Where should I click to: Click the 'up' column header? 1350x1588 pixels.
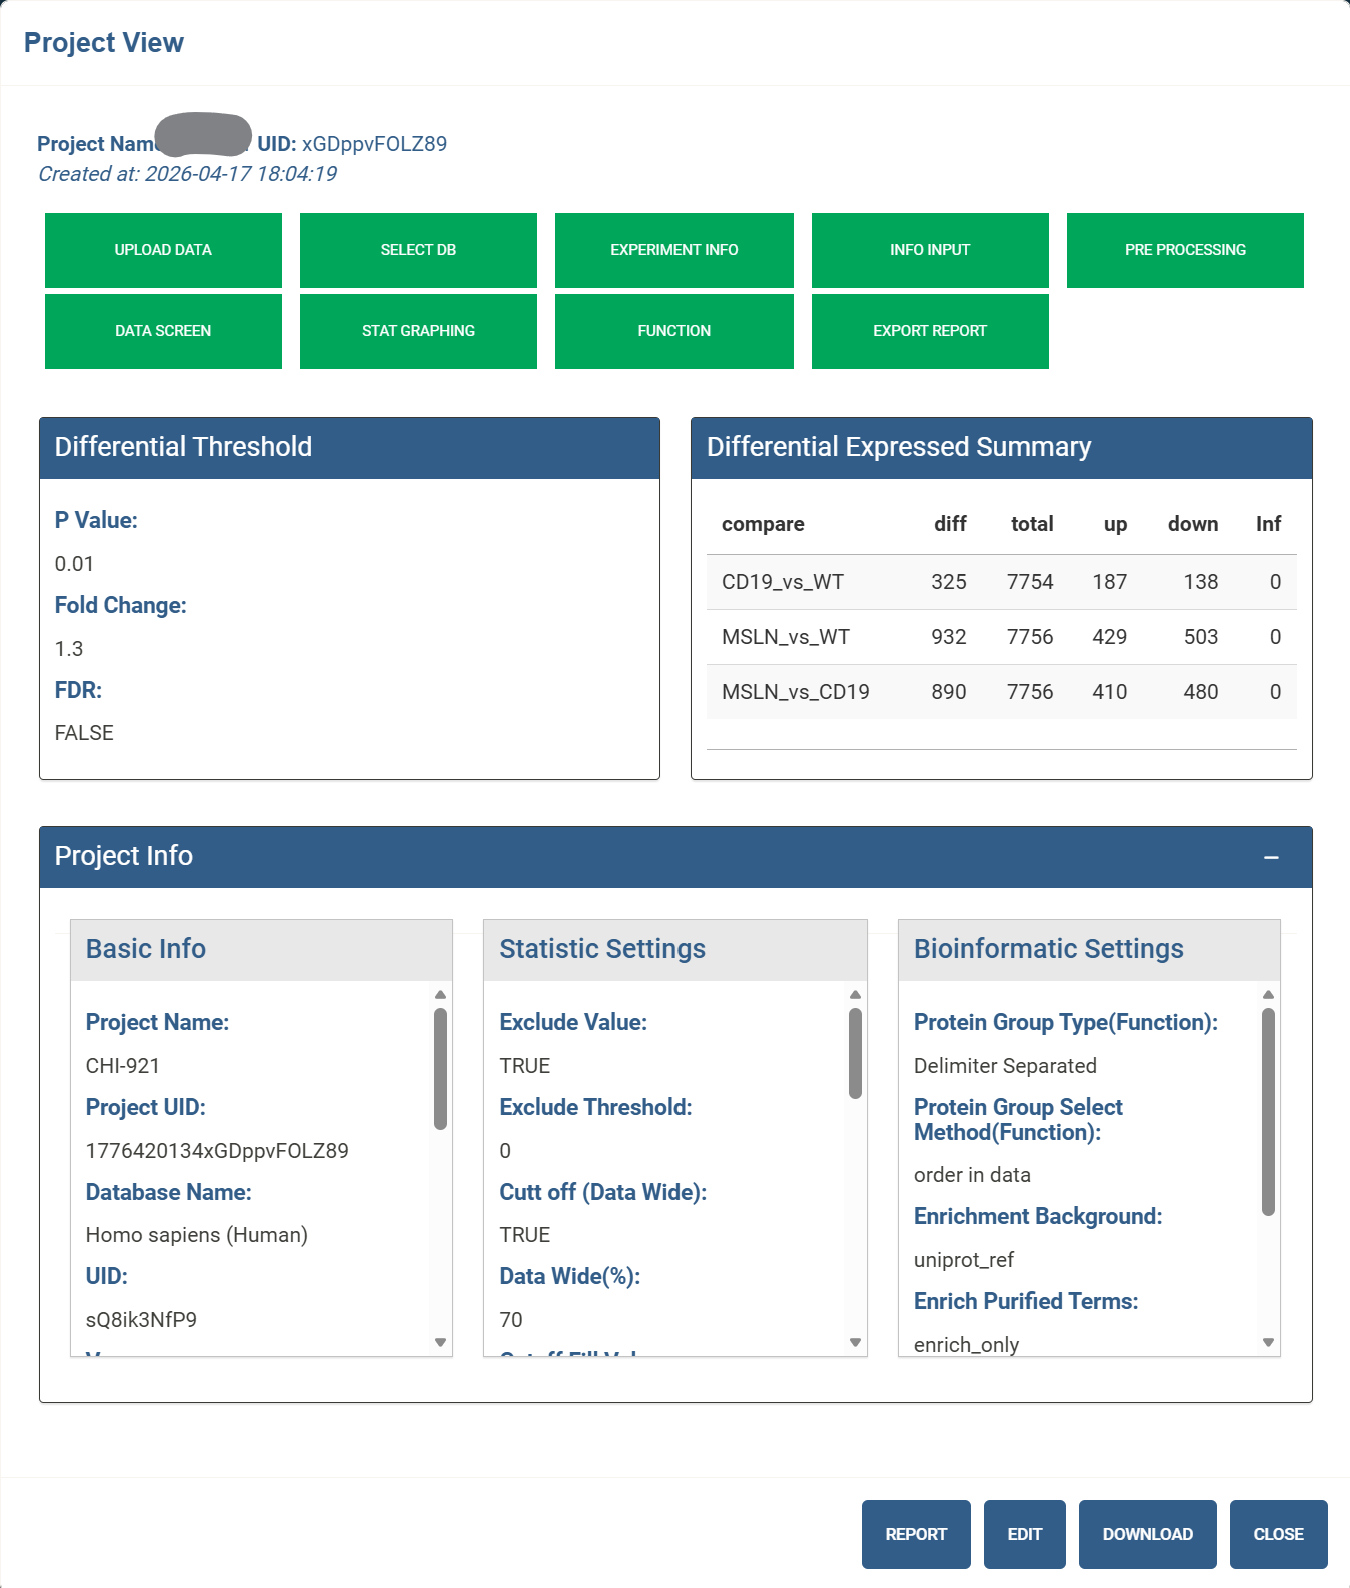1115,524
